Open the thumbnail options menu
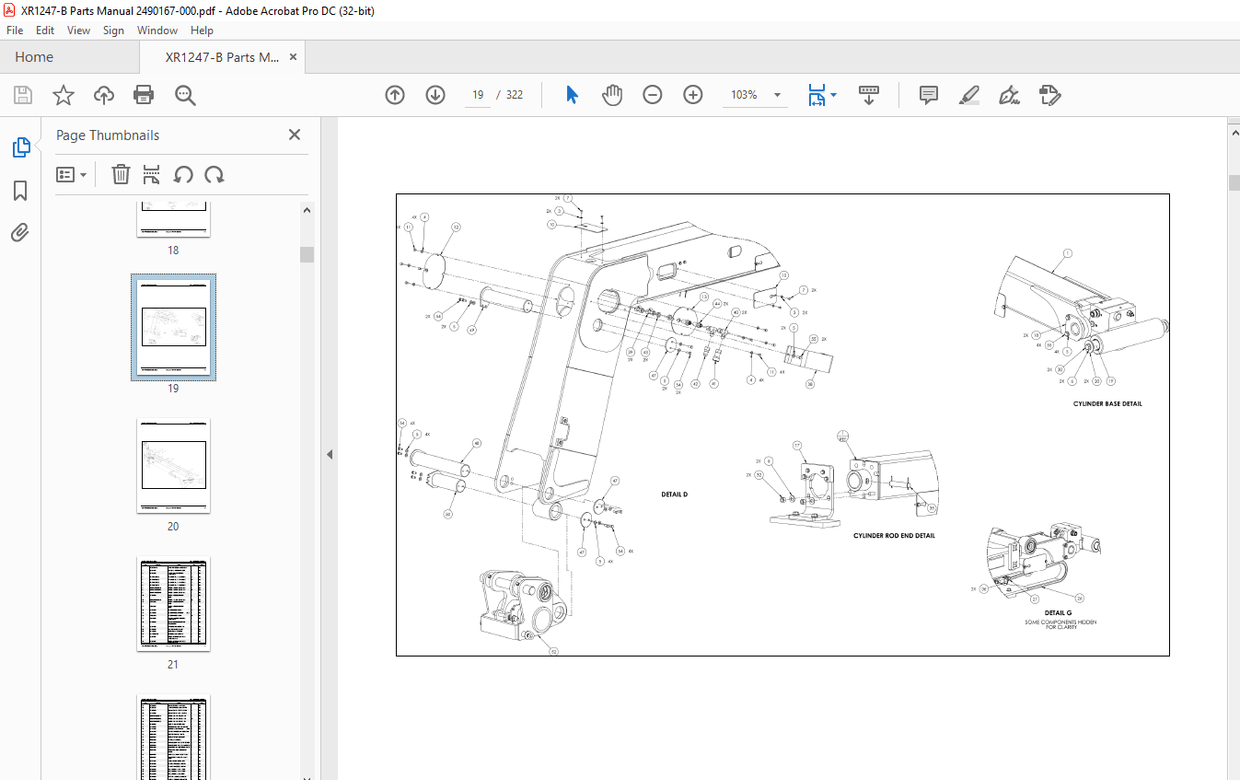 click(x=70, y=174)
